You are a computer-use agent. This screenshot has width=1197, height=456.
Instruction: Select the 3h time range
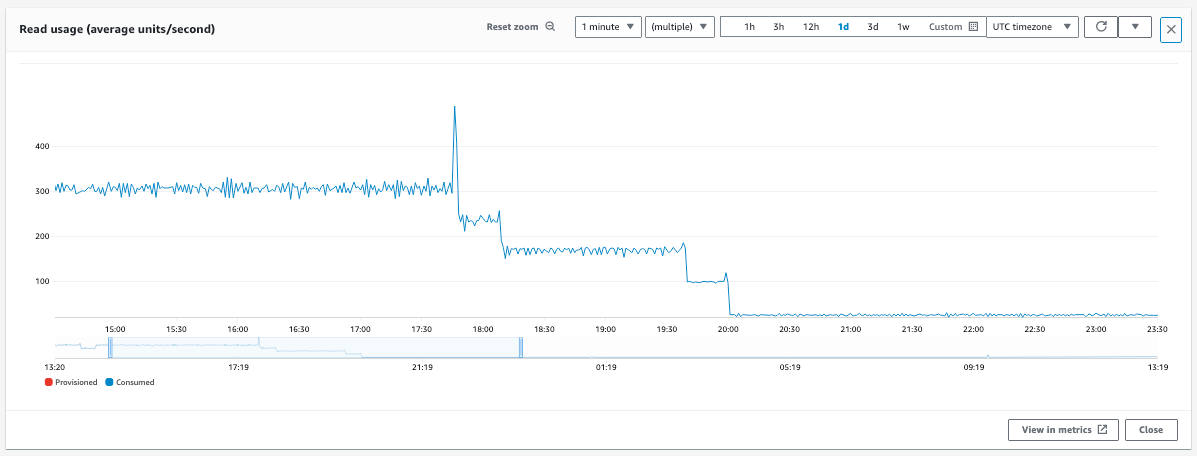click(x=778, y=27)
